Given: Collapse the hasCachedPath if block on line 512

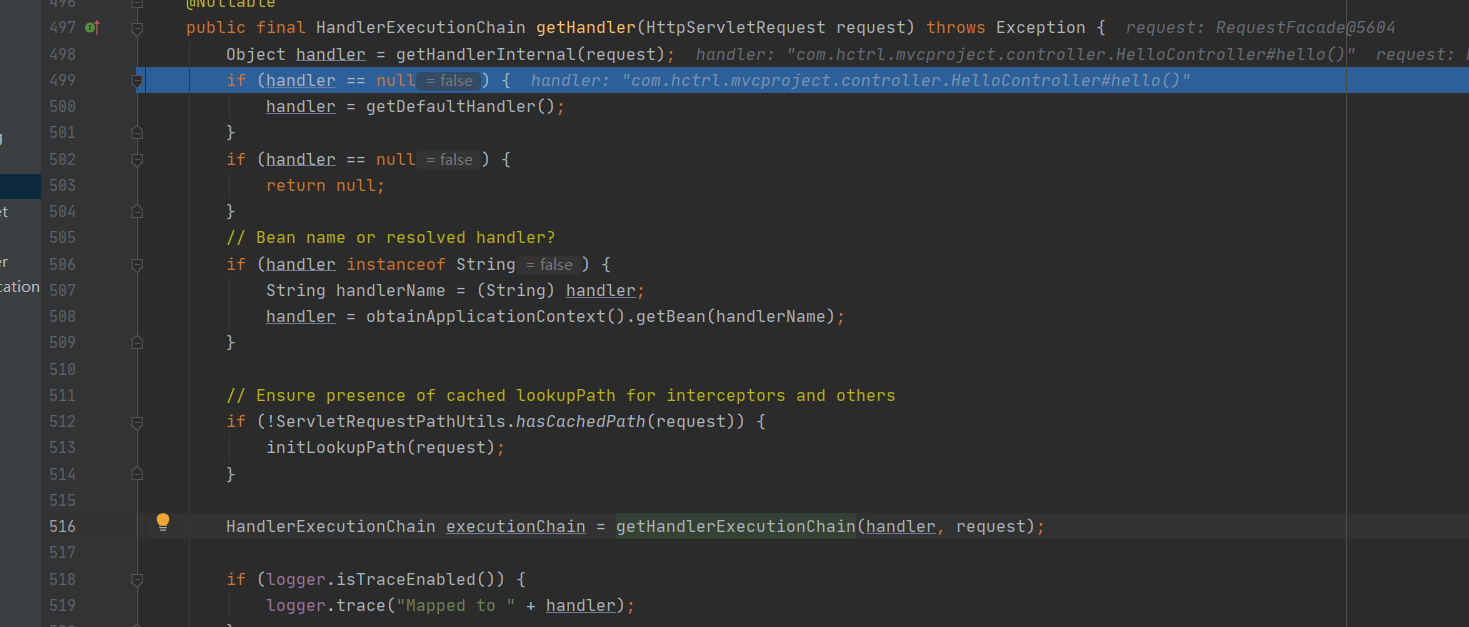Looking at the screenshot, I should click(137, 422).
